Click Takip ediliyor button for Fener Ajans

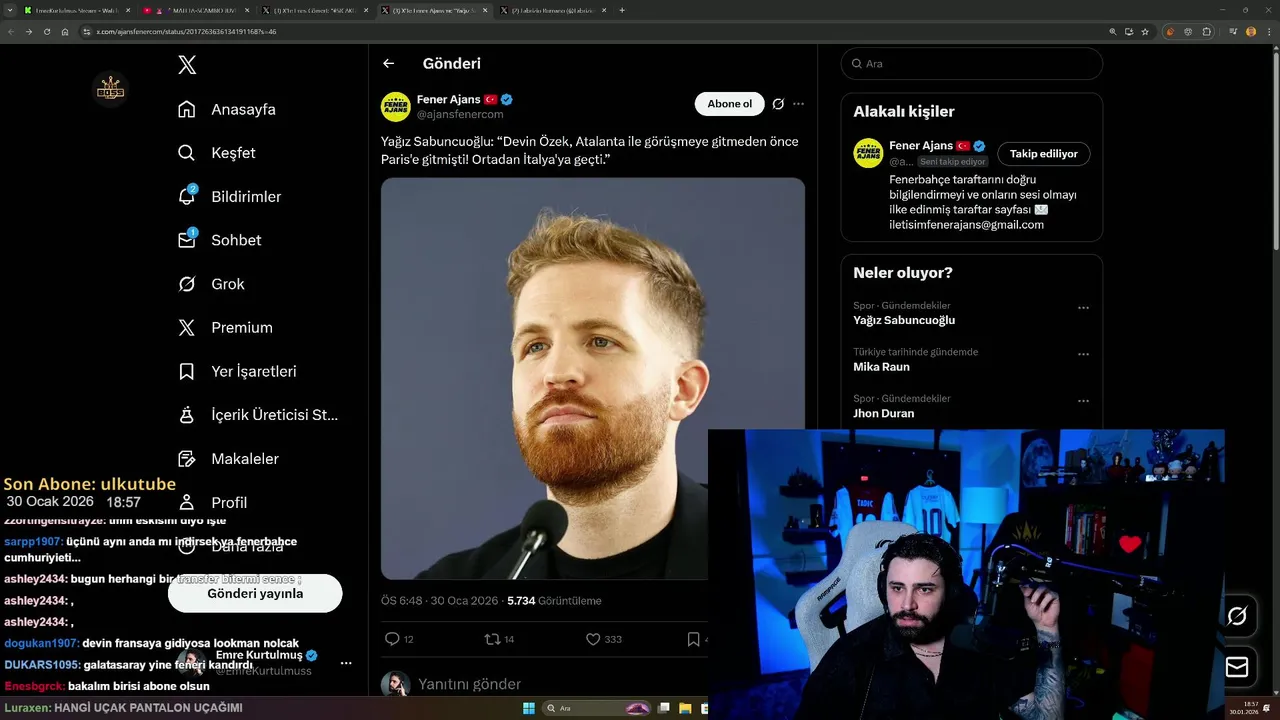(1044, 154)
